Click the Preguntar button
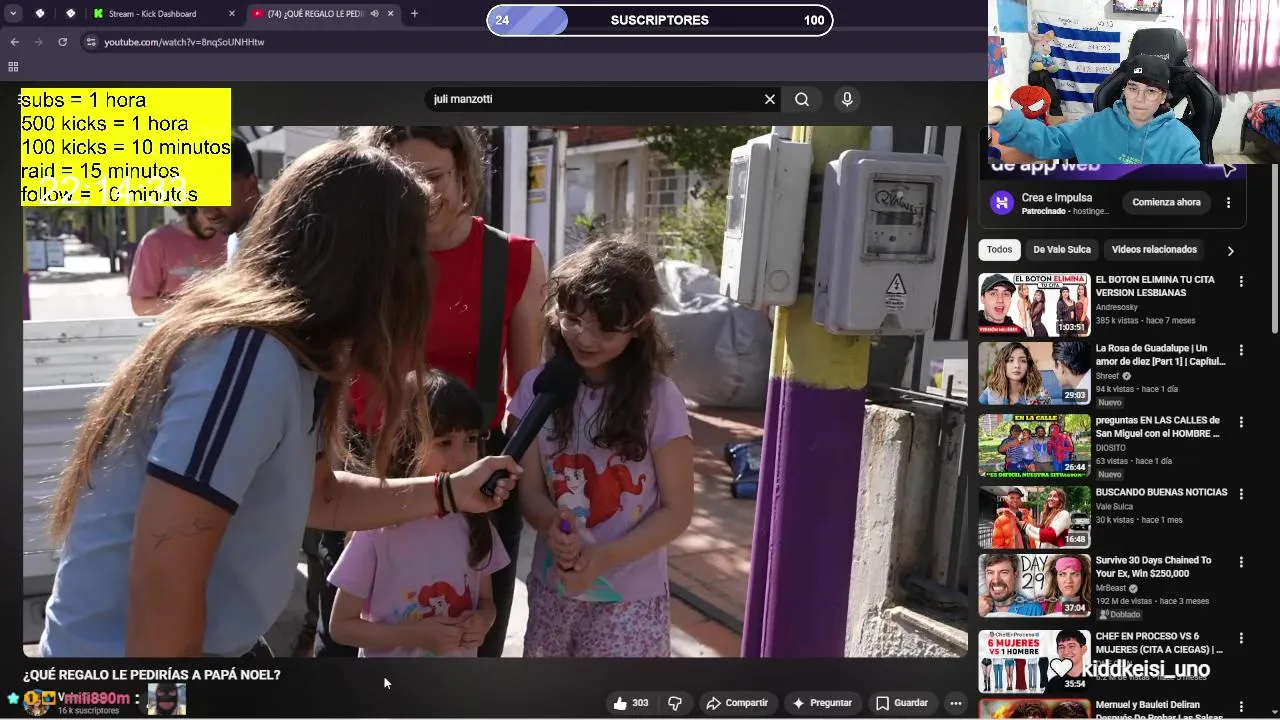The height and width of the screenshot is (720, 1280). [x=821, y=703]
